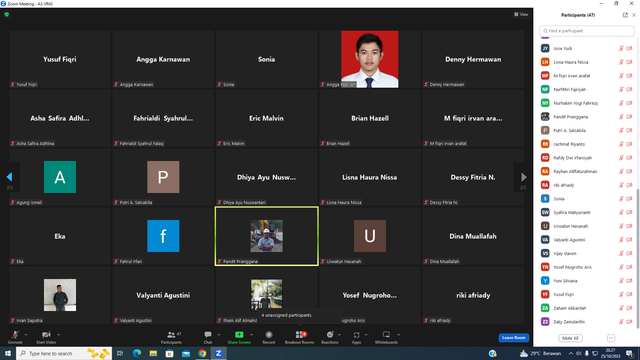
Task: Start Video from the meeting toolbar
Action: coord(46,335)
